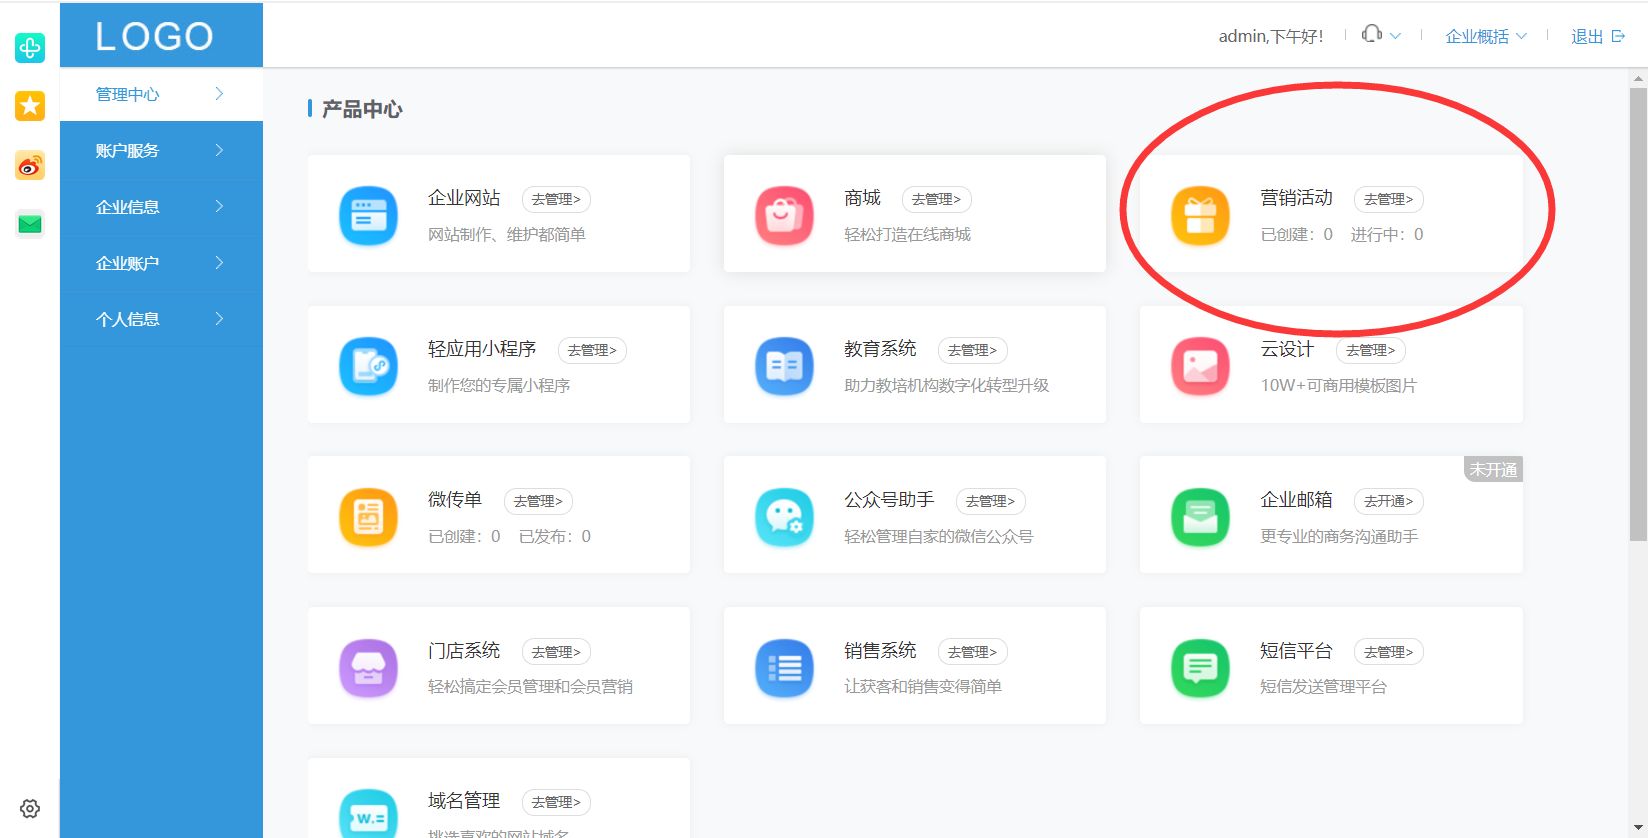Expand the 个人信息 sidebar menu

pos(161,319)
